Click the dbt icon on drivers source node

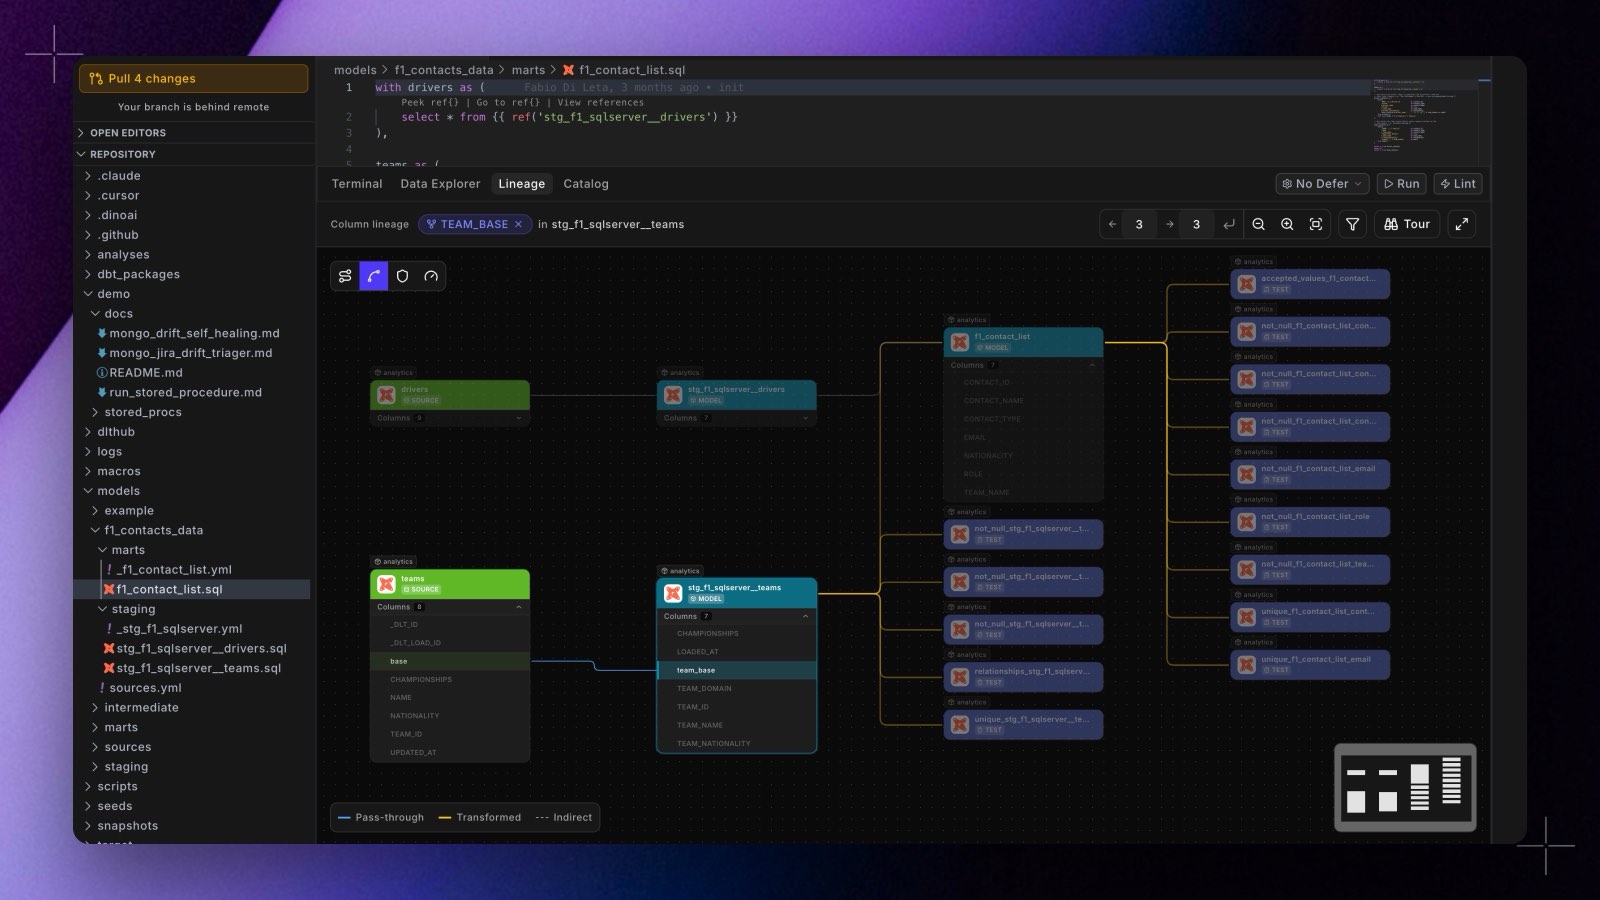tap(386, 395)
